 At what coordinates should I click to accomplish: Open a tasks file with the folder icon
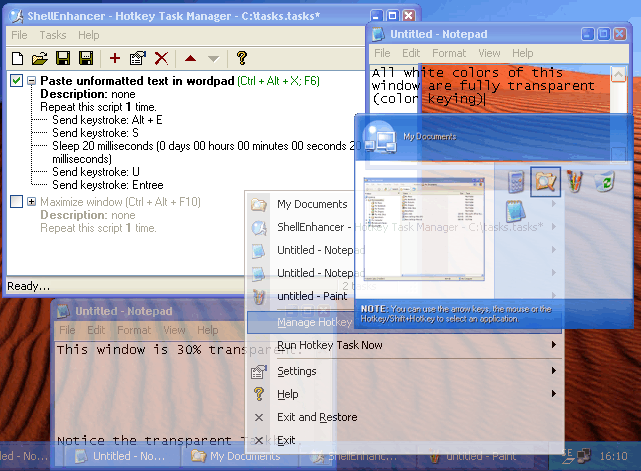pyautogui.click(x=40, y=58)
